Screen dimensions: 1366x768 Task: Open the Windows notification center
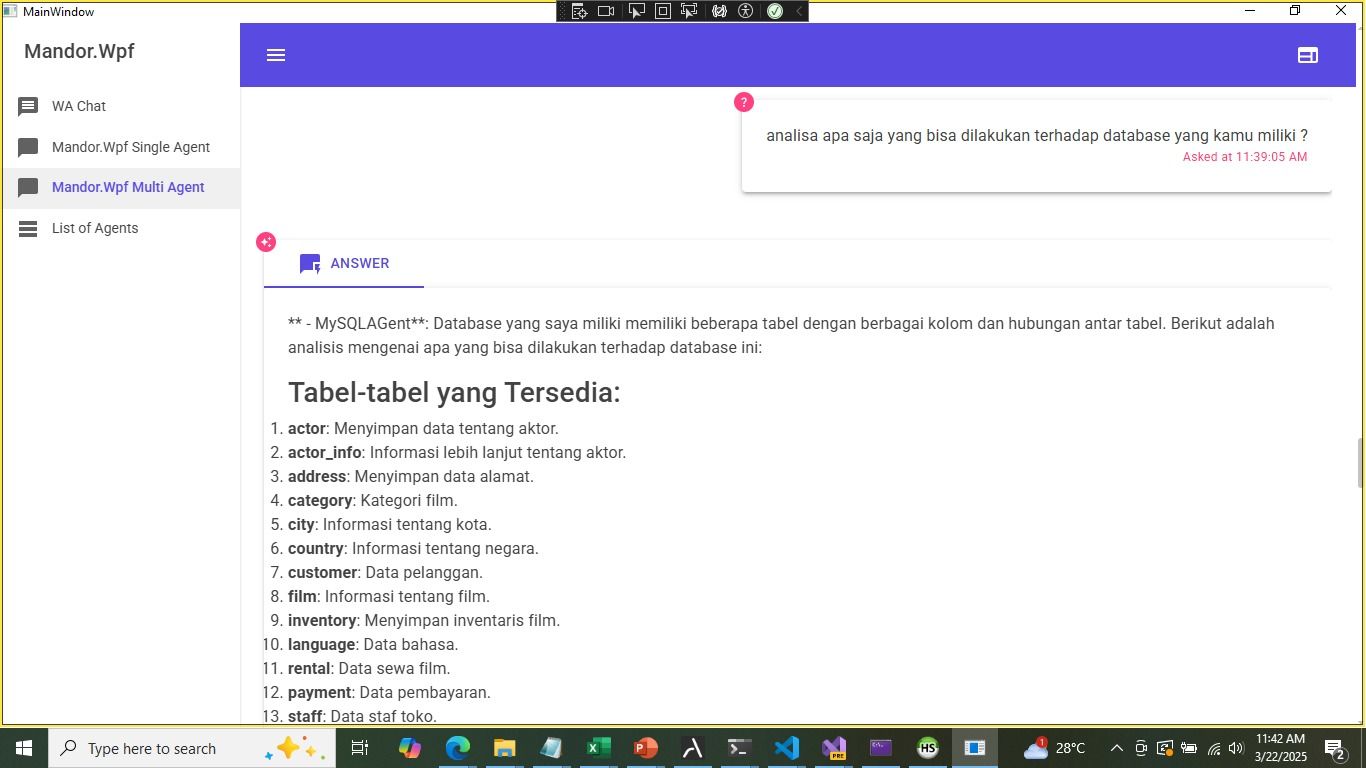1334,748
